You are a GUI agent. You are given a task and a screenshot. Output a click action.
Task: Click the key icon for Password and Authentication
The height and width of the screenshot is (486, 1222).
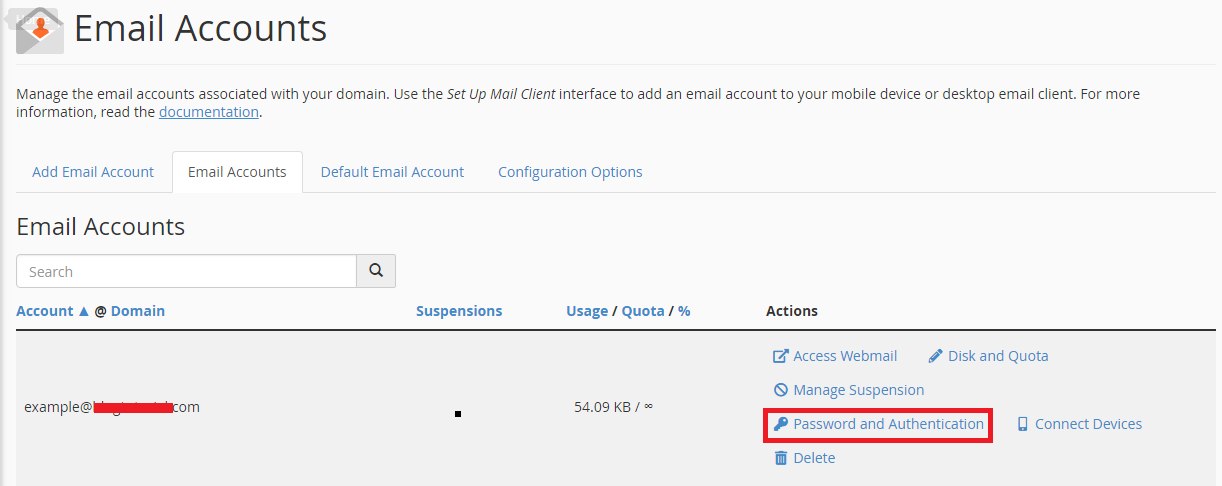[781, 424]
